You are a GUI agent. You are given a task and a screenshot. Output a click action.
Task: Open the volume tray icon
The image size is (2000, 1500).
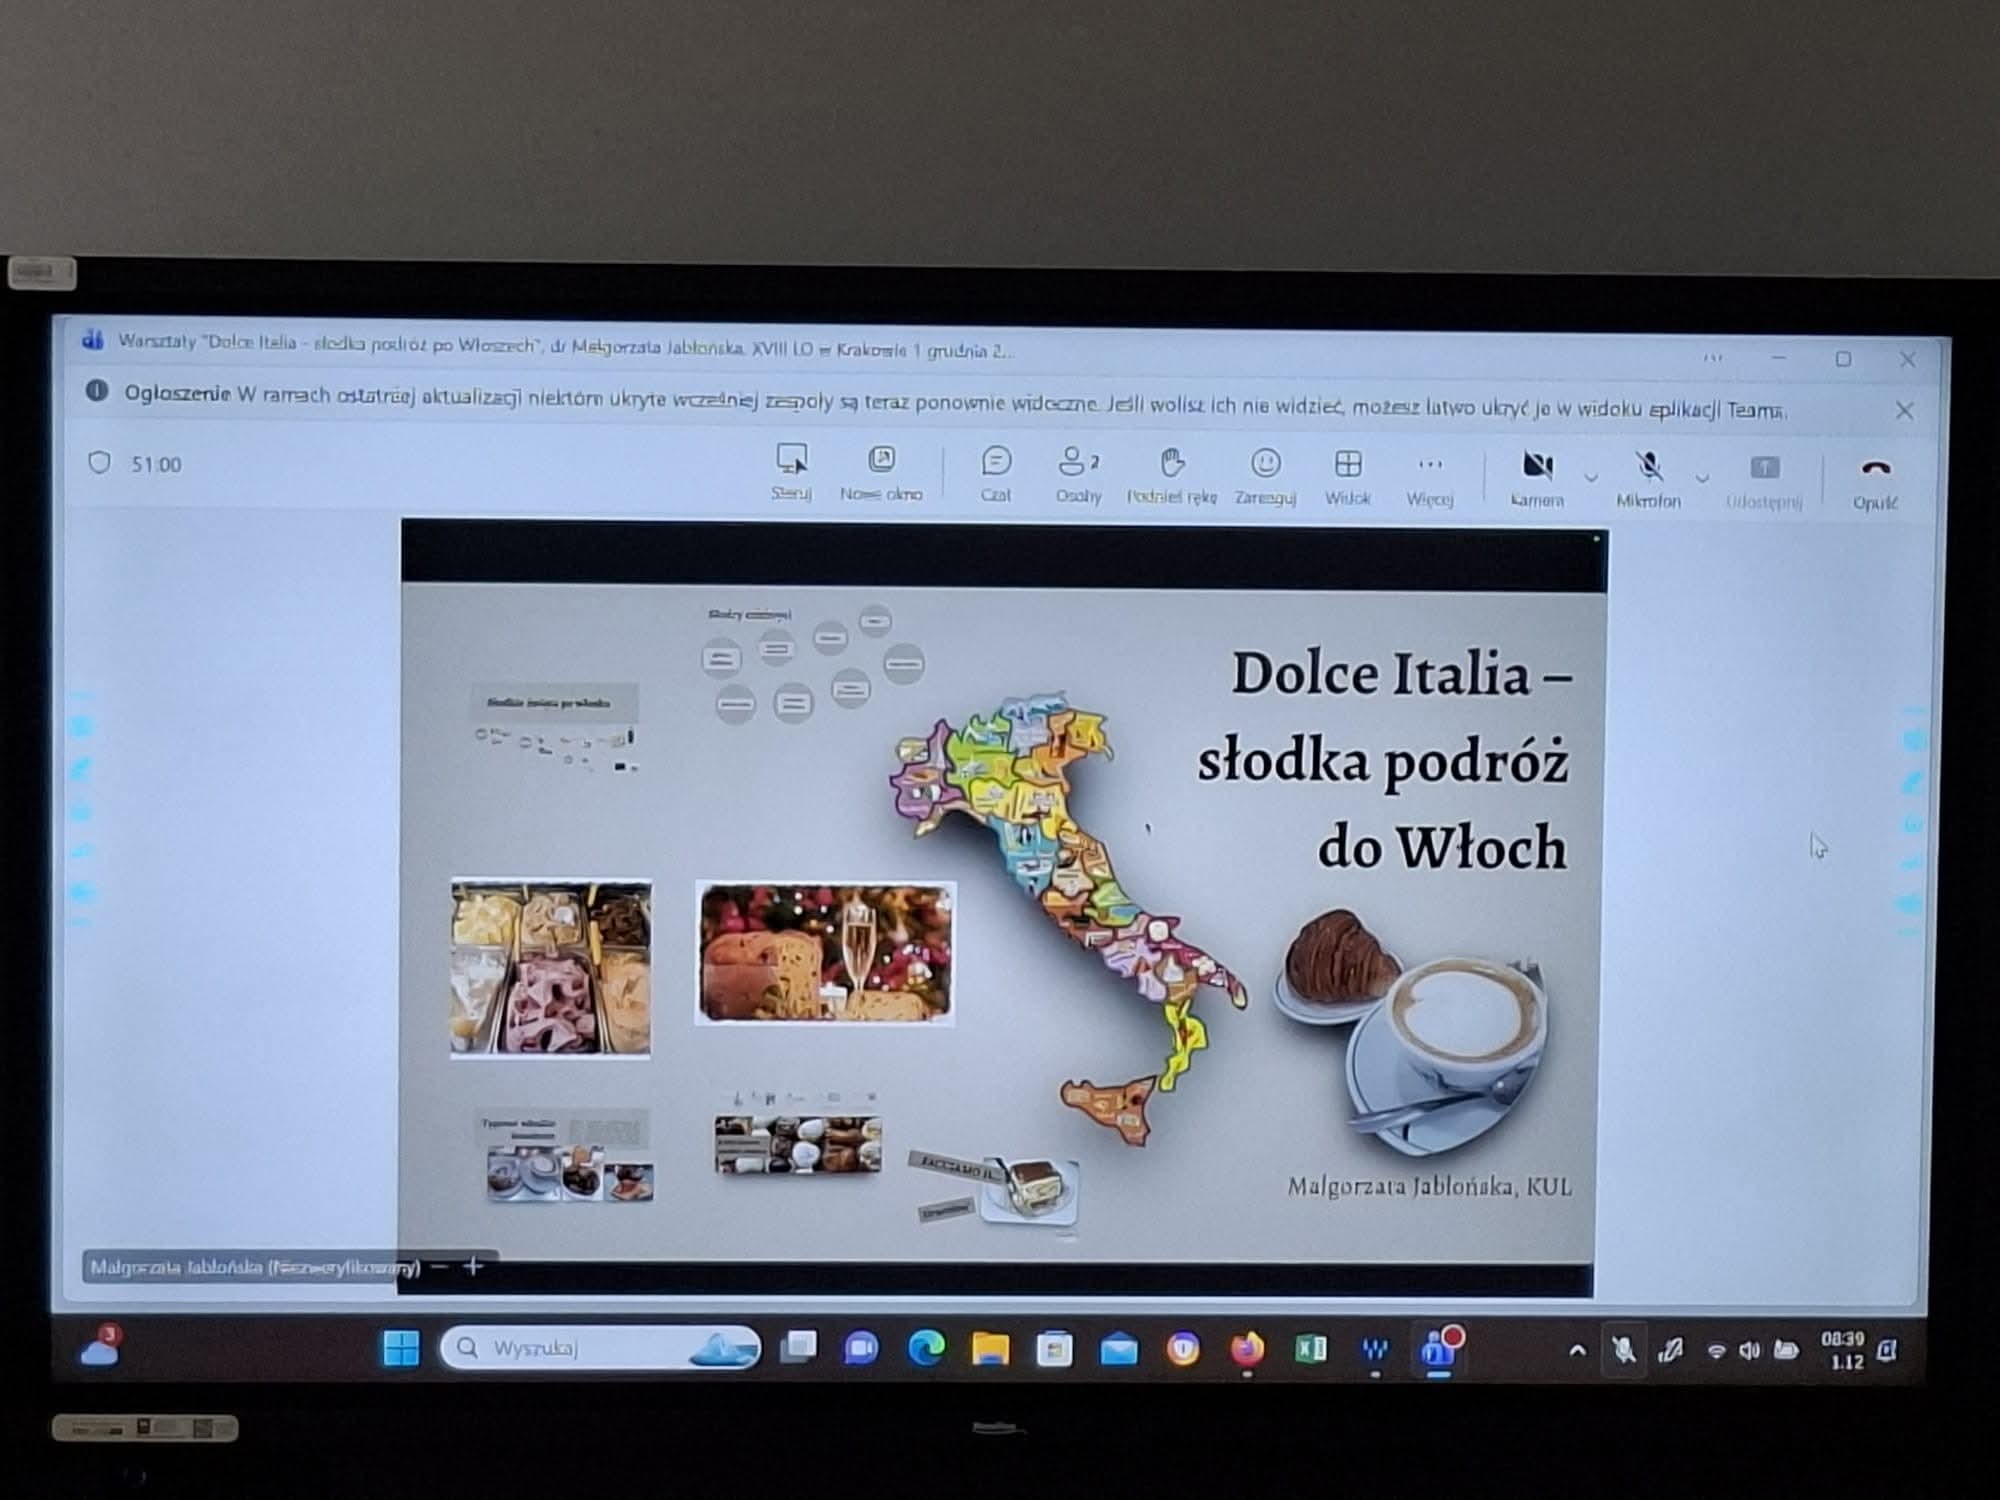(x=1749, y=1351)
